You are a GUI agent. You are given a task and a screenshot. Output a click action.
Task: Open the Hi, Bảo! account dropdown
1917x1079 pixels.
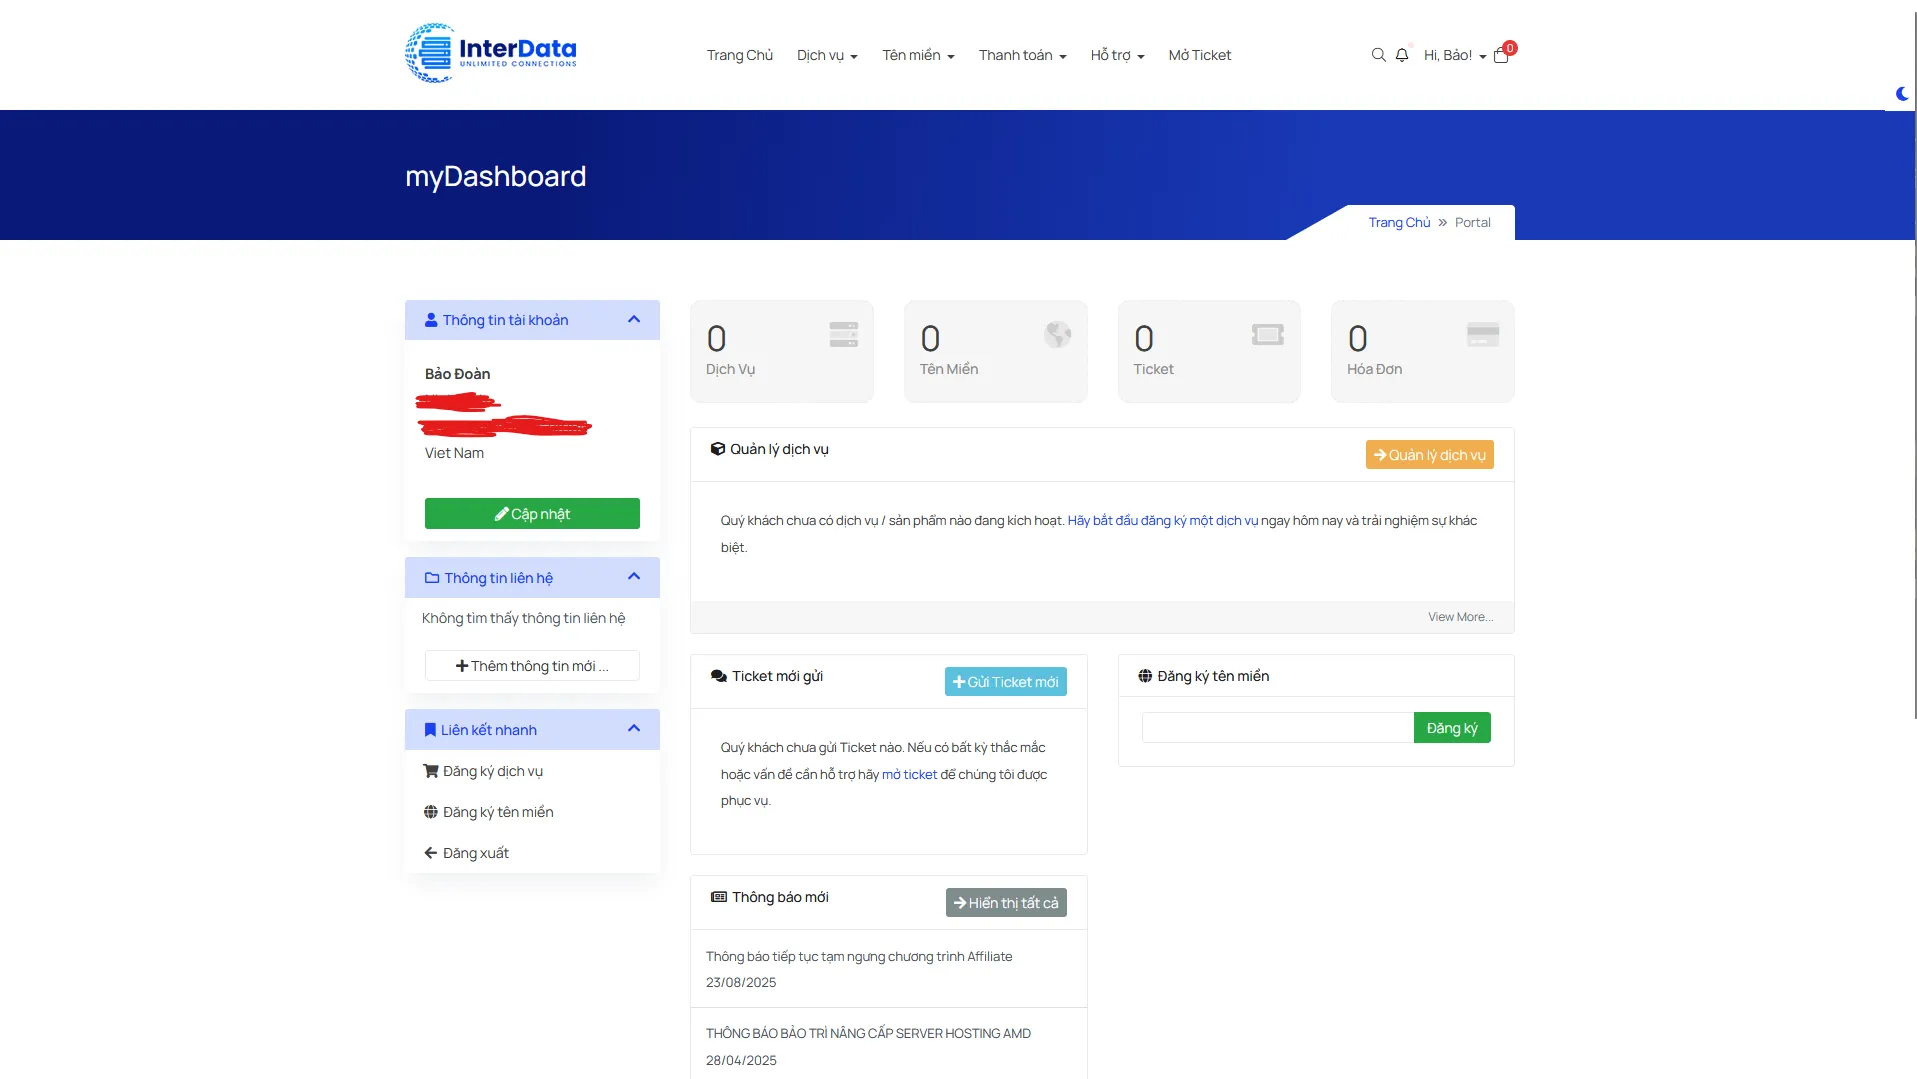coord(1455,55)
